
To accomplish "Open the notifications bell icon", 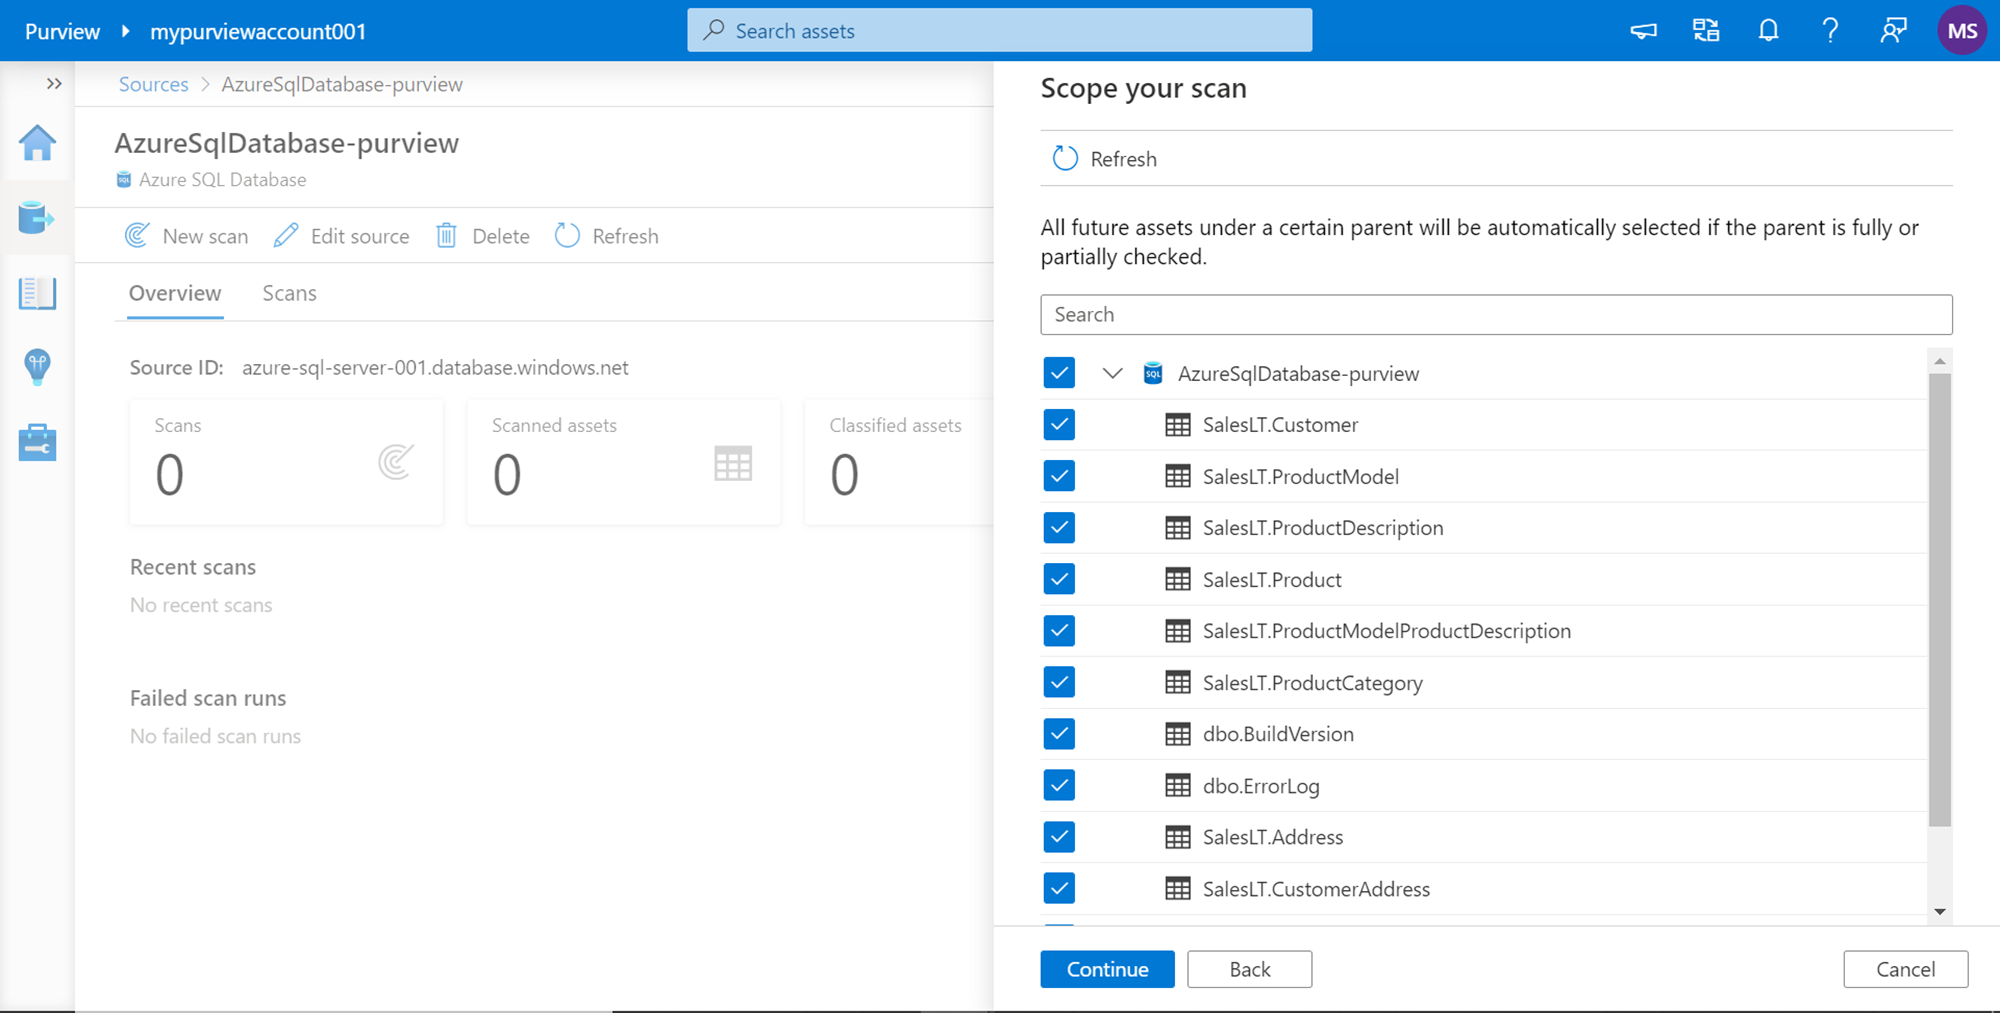I will [1768, 31].
